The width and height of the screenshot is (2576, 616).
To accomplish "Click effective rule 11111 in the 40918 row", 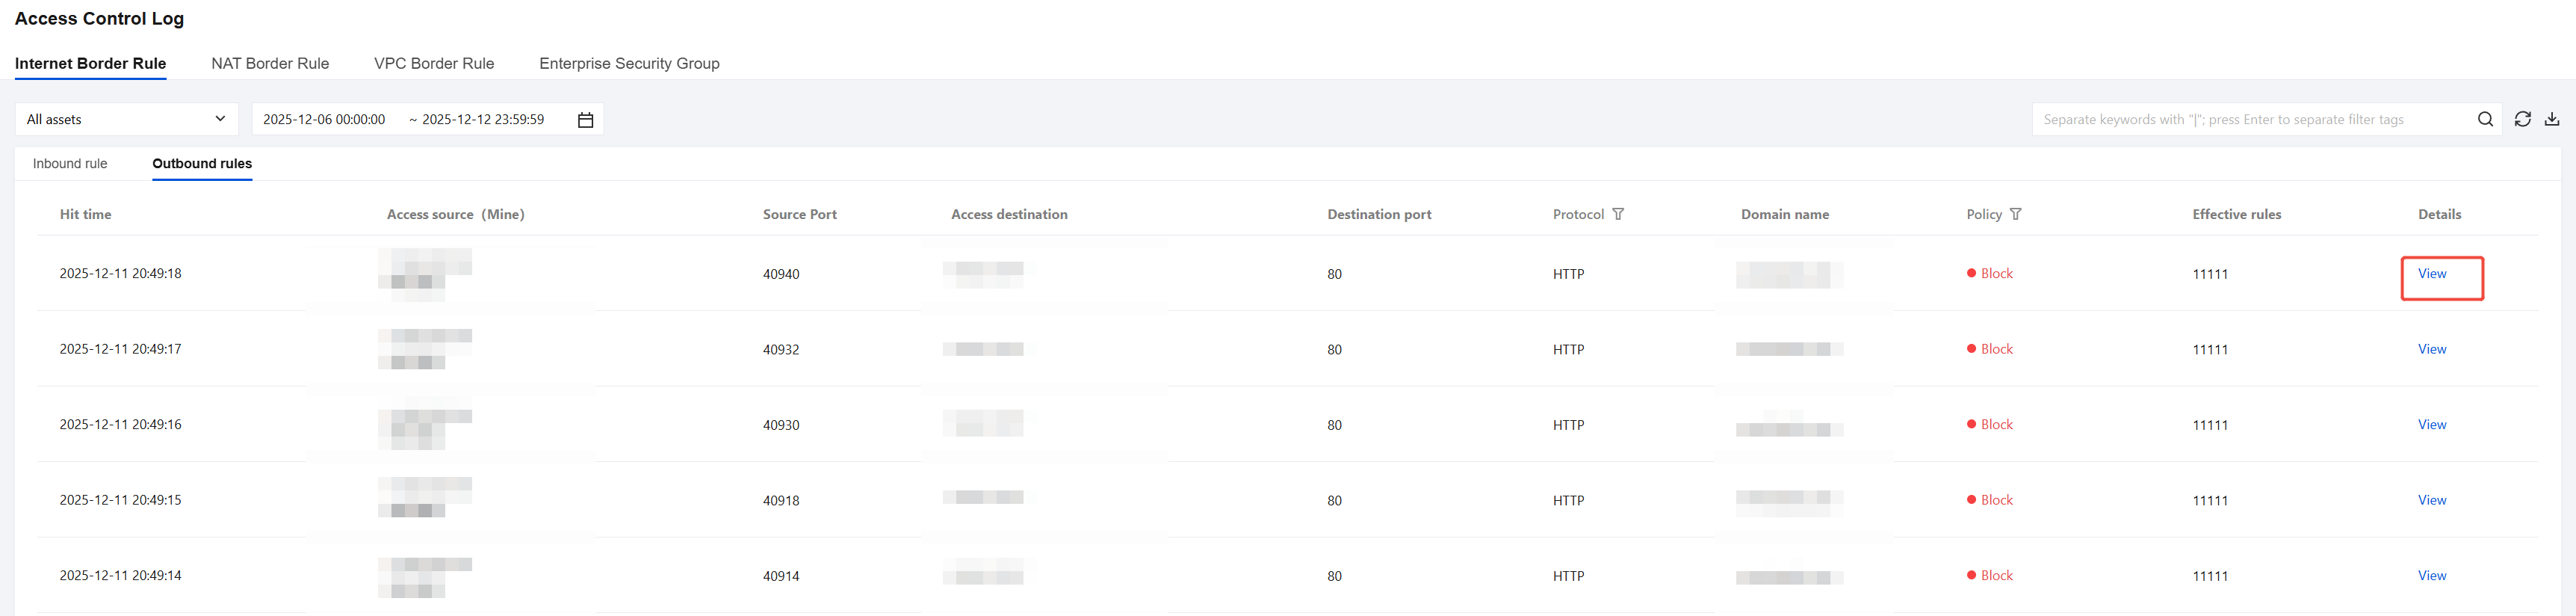I will click(2210, 501).
